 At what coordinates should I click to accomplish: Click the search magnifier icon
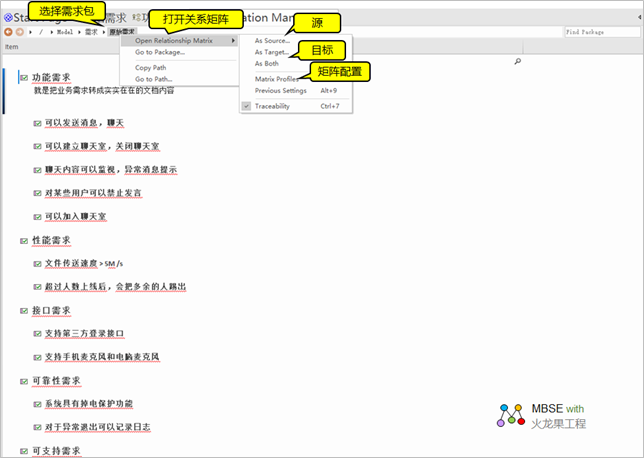(517, 62)
